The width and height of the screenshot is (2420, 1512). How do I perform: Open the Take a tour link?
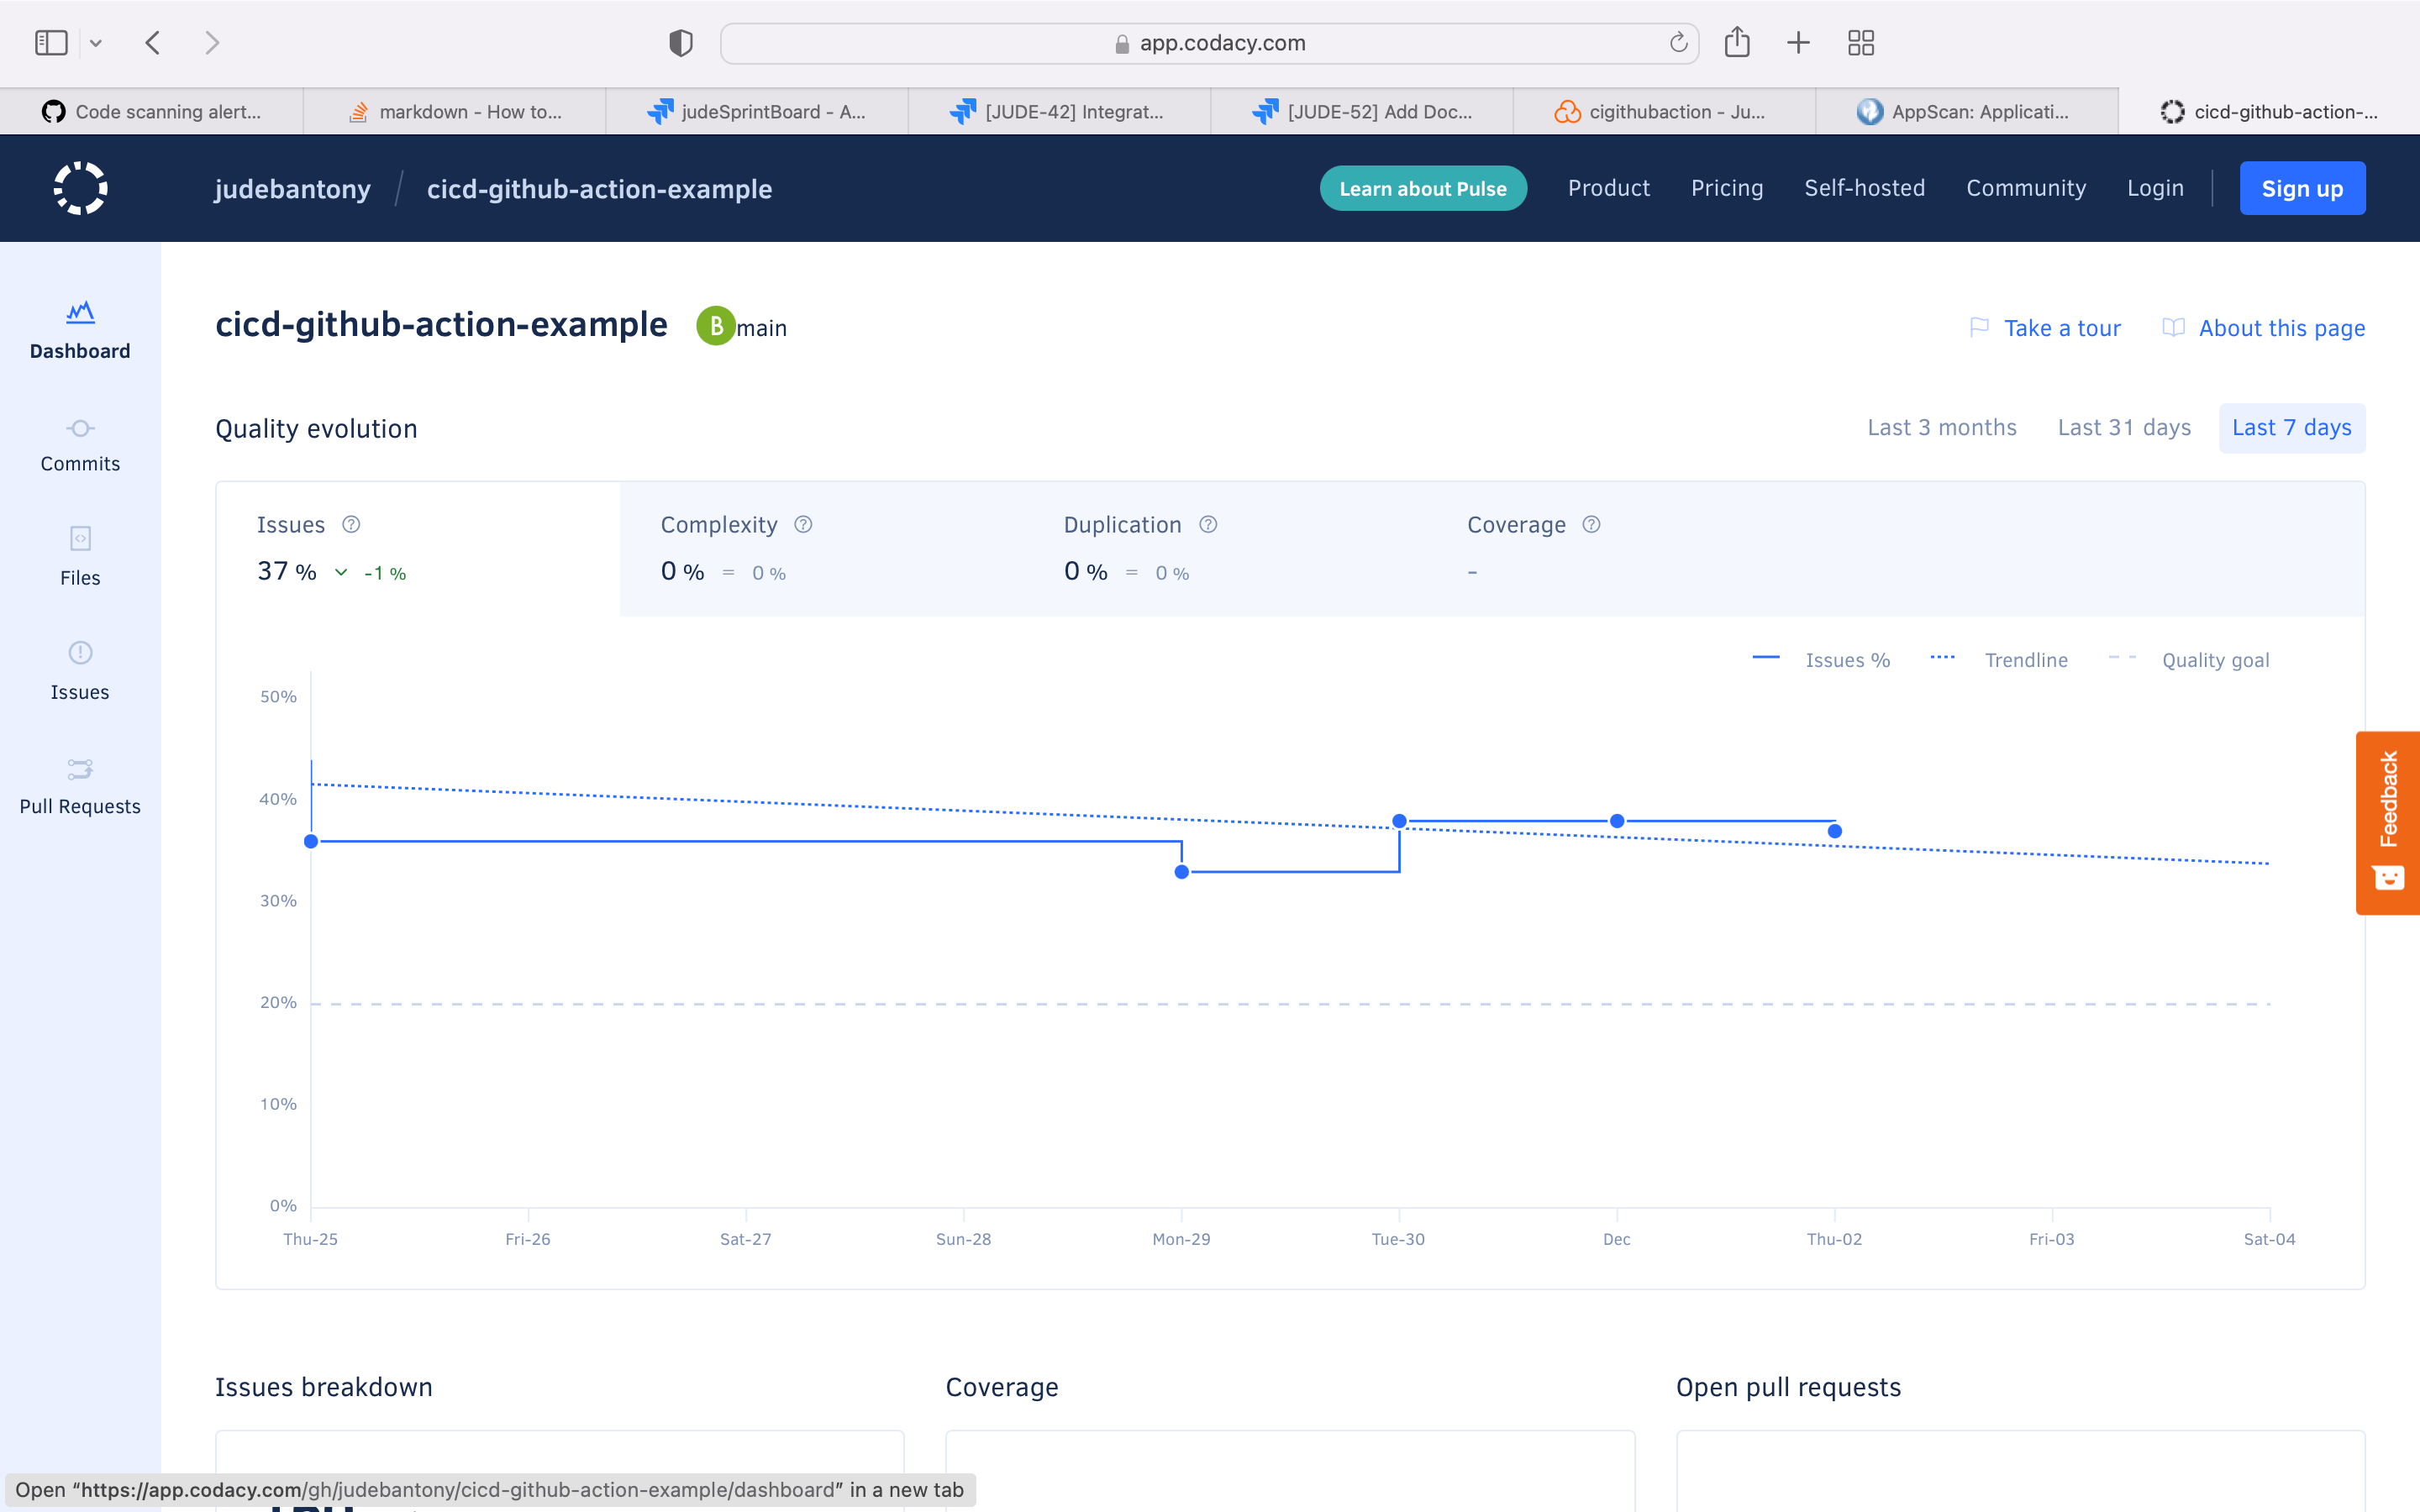(x=2061, y=328)
